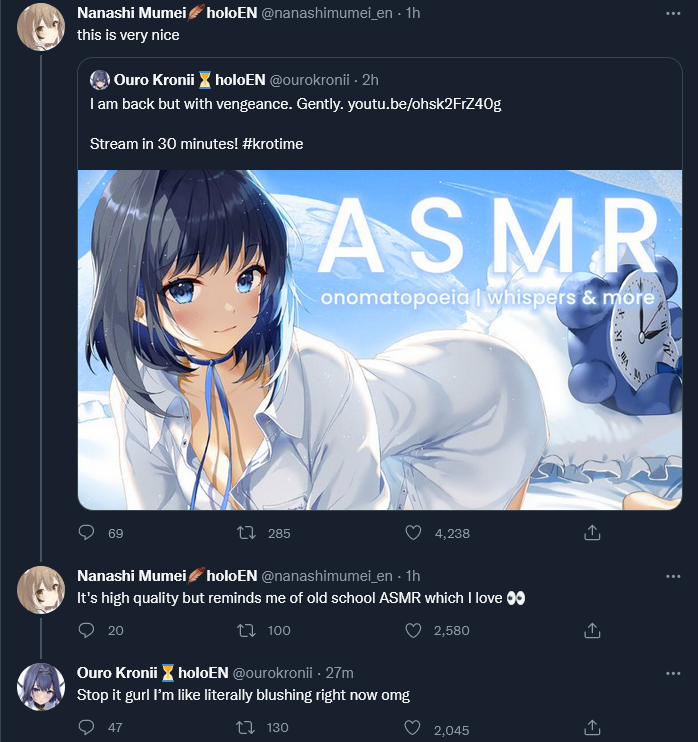Open the ASMR stream thumbnail image
Screen dimensions: 698x742
point(380,340)
